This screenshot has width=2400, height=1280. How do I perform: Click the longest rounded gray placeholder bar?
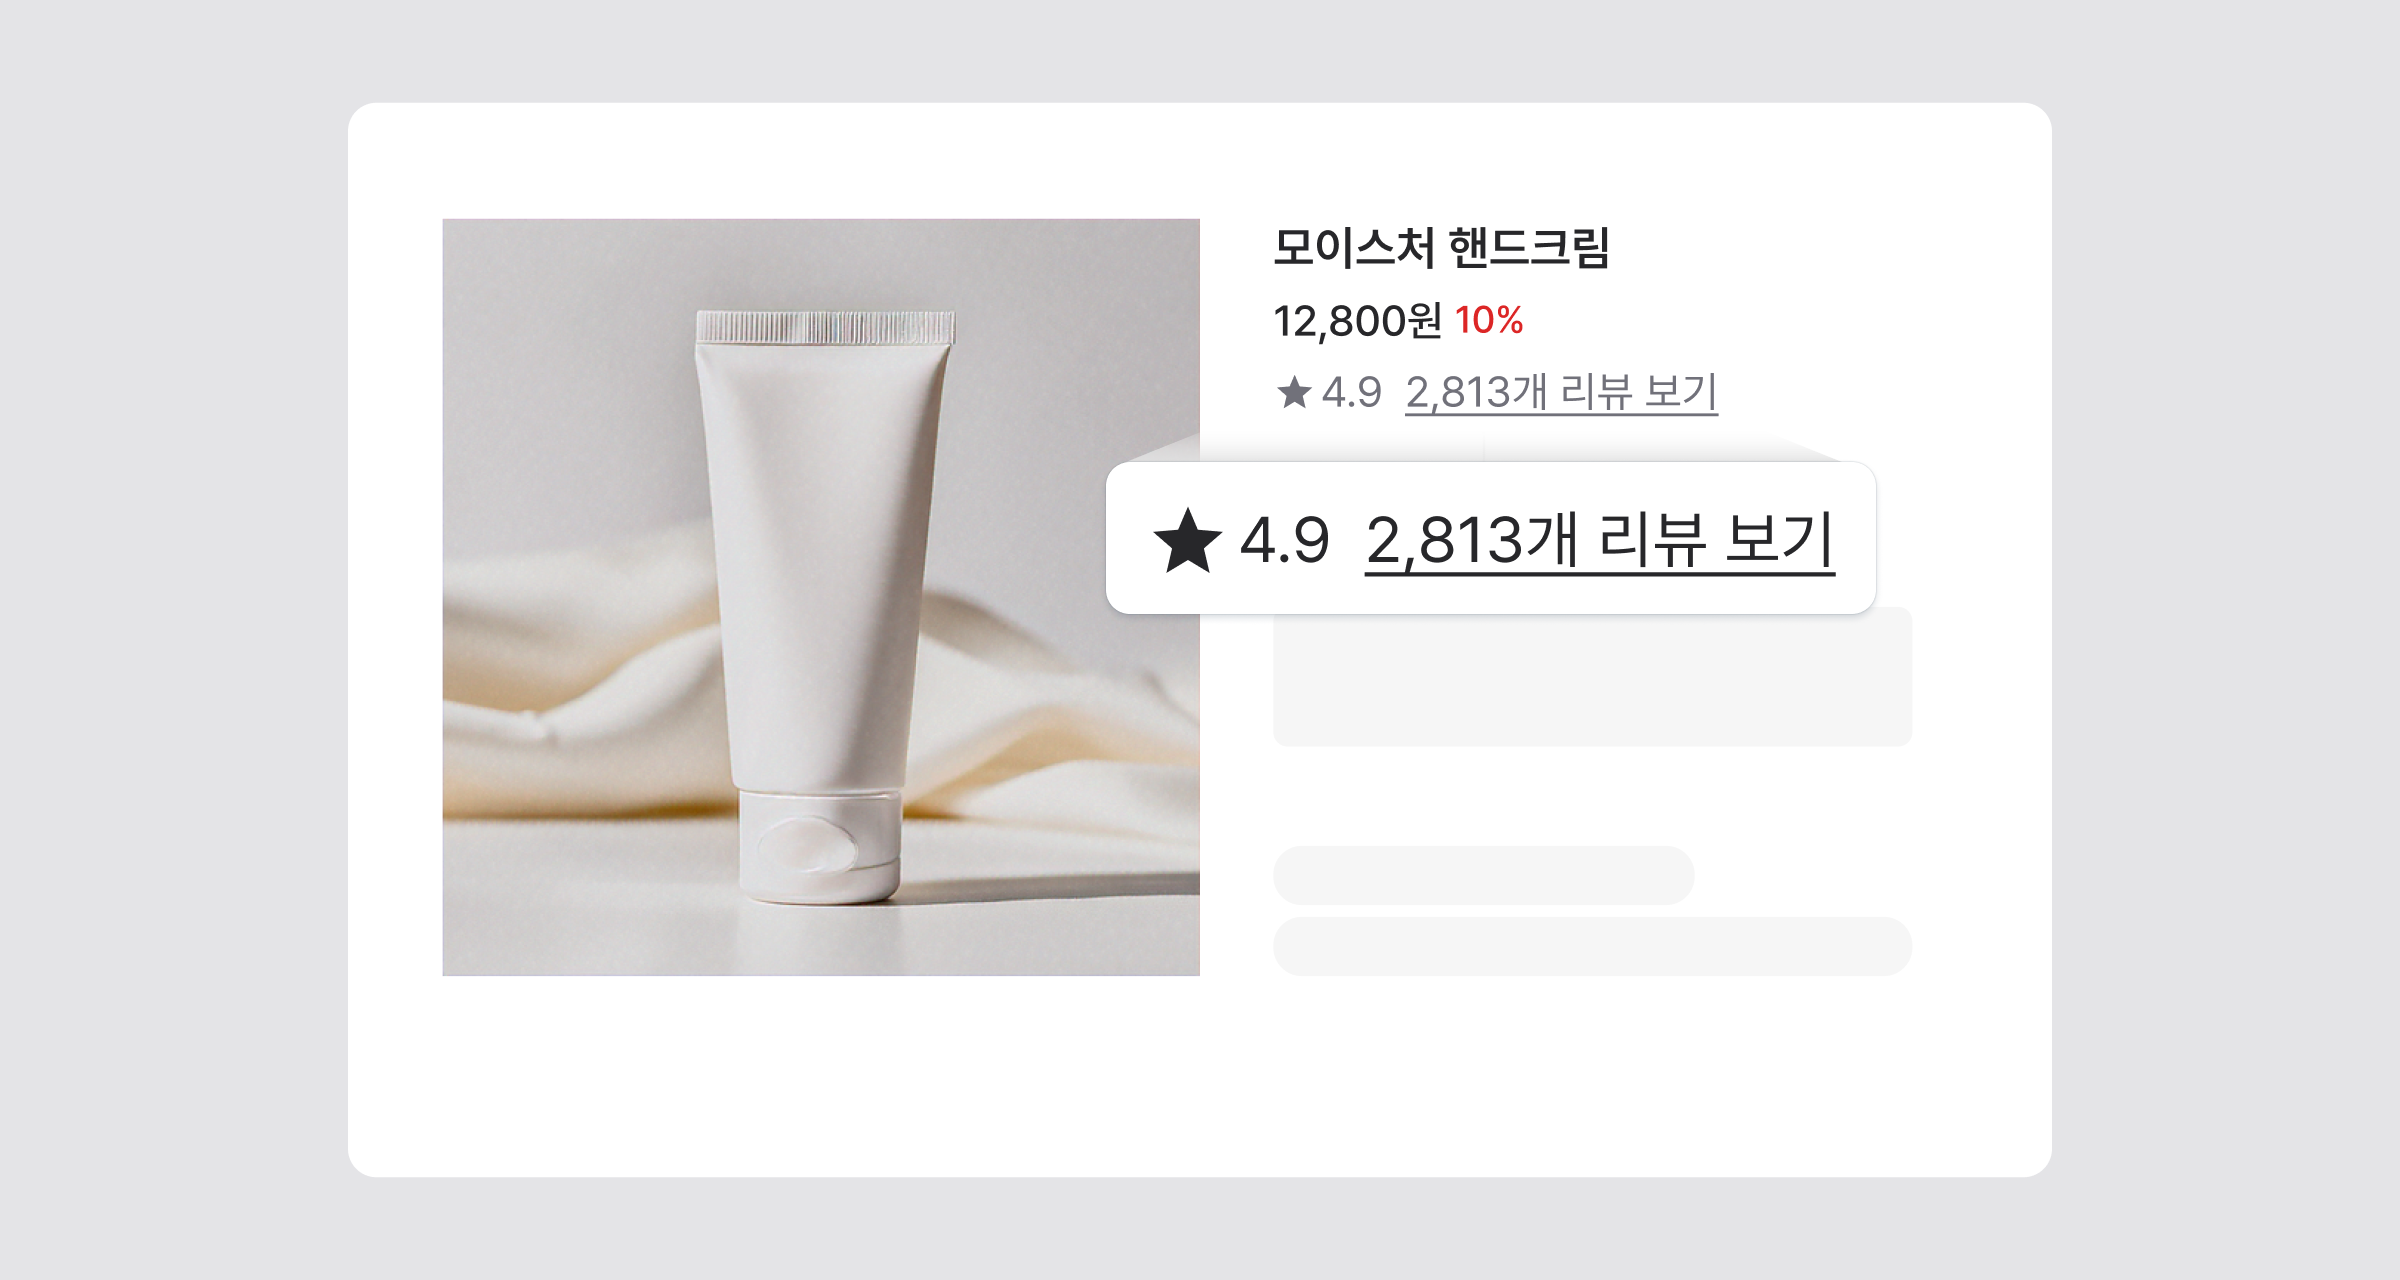tap(1592, 946)
